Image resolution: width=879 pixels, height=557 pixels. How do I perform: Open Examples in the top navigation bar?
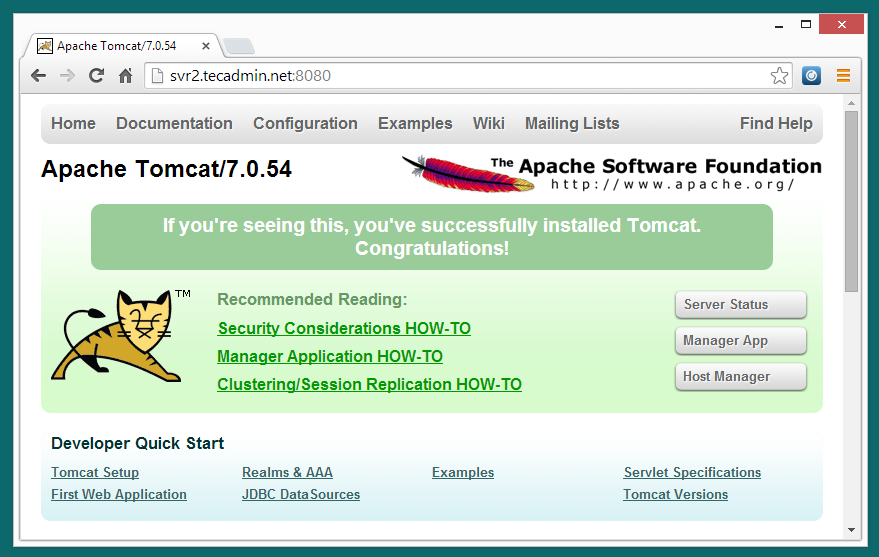pyautogui.click(x=415, y=123)
